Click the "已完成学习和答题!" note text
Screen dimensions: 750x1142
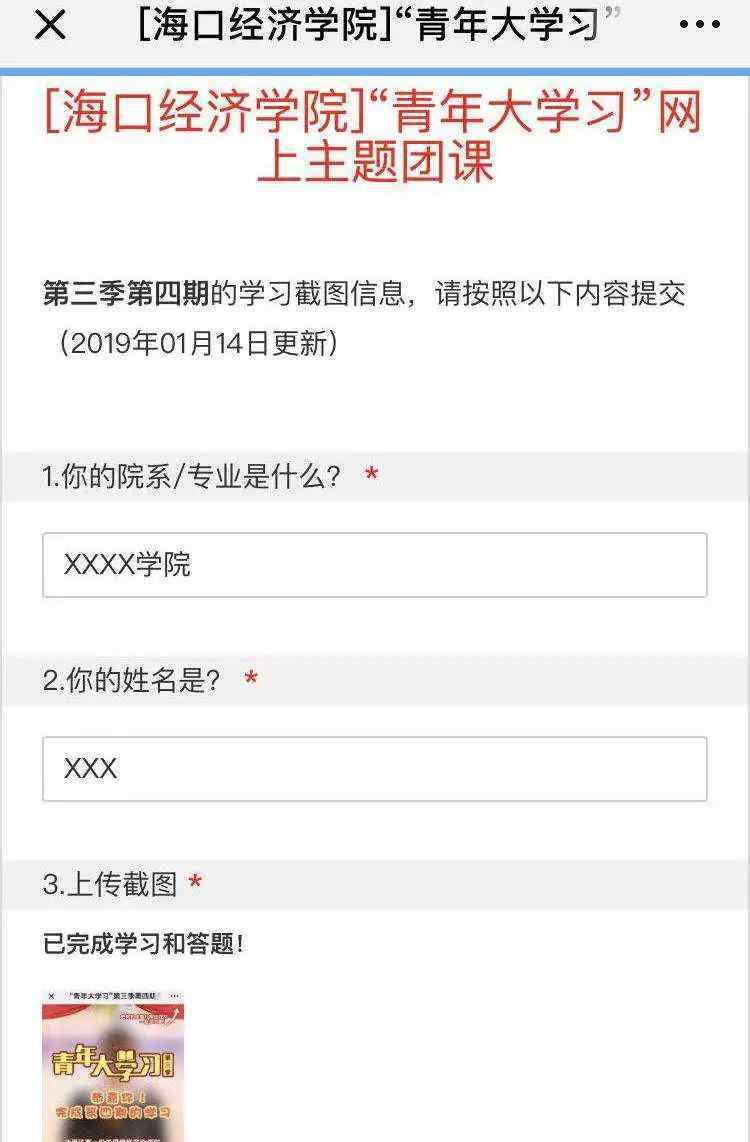143,944
